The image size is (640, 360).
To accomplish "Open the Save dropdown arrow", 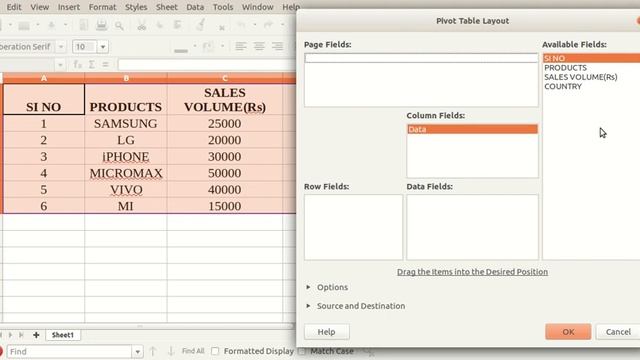I will (65, 25).
